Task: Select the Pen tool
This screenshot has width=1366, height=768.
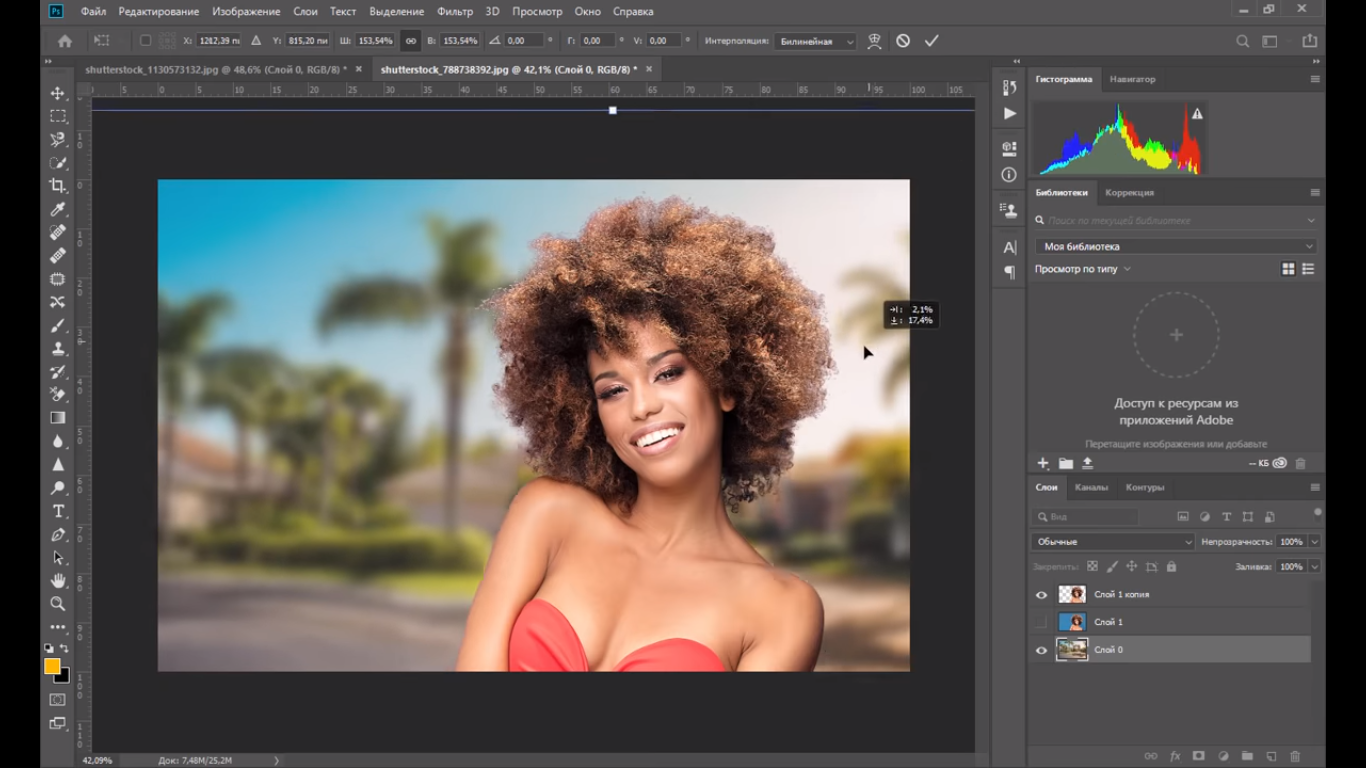Action: 58,534
